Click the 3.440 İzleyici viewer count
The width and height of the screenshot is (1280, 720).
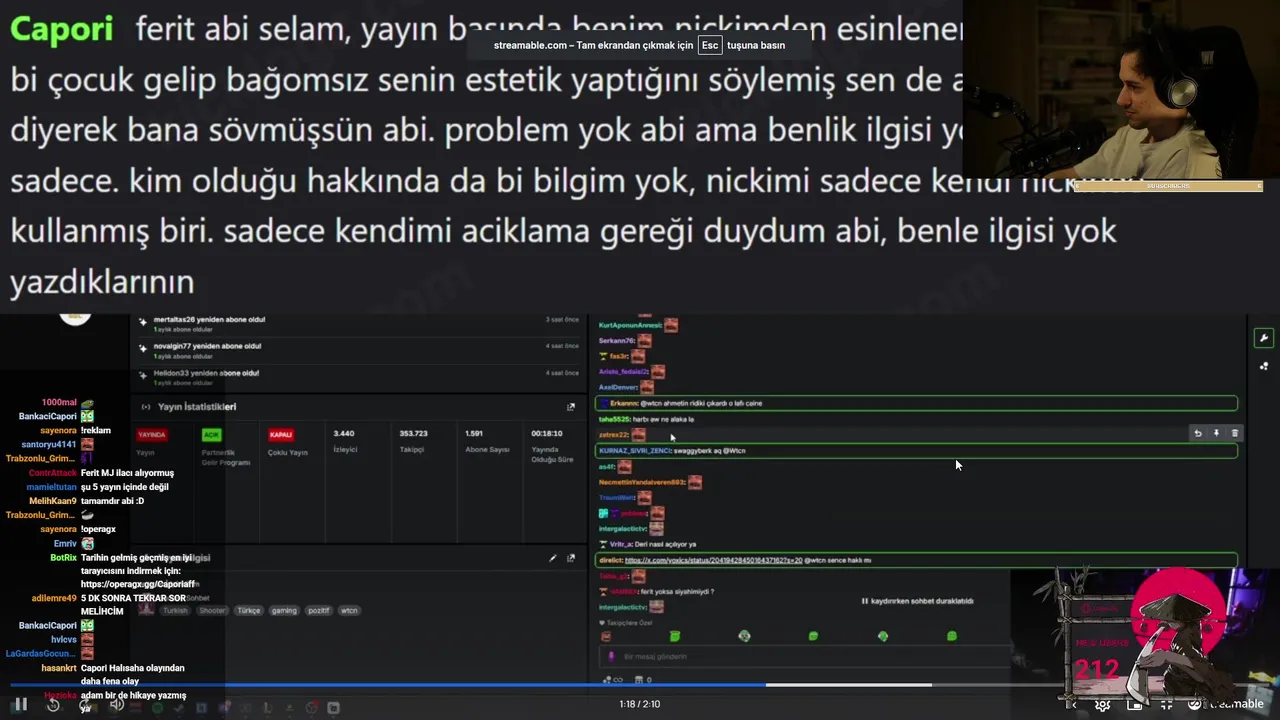[x=344, y=441]
